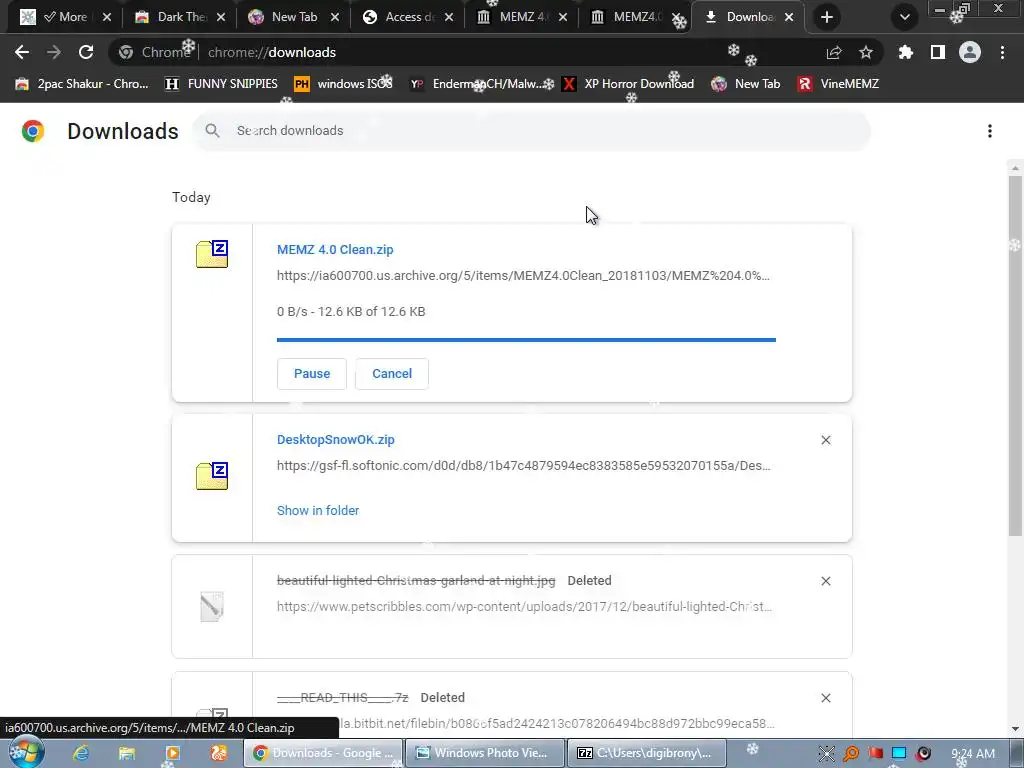Launch Internet Explorer from the taskbar
The width and height of the screenshot is (1024, 768).
tap(81, 753)
